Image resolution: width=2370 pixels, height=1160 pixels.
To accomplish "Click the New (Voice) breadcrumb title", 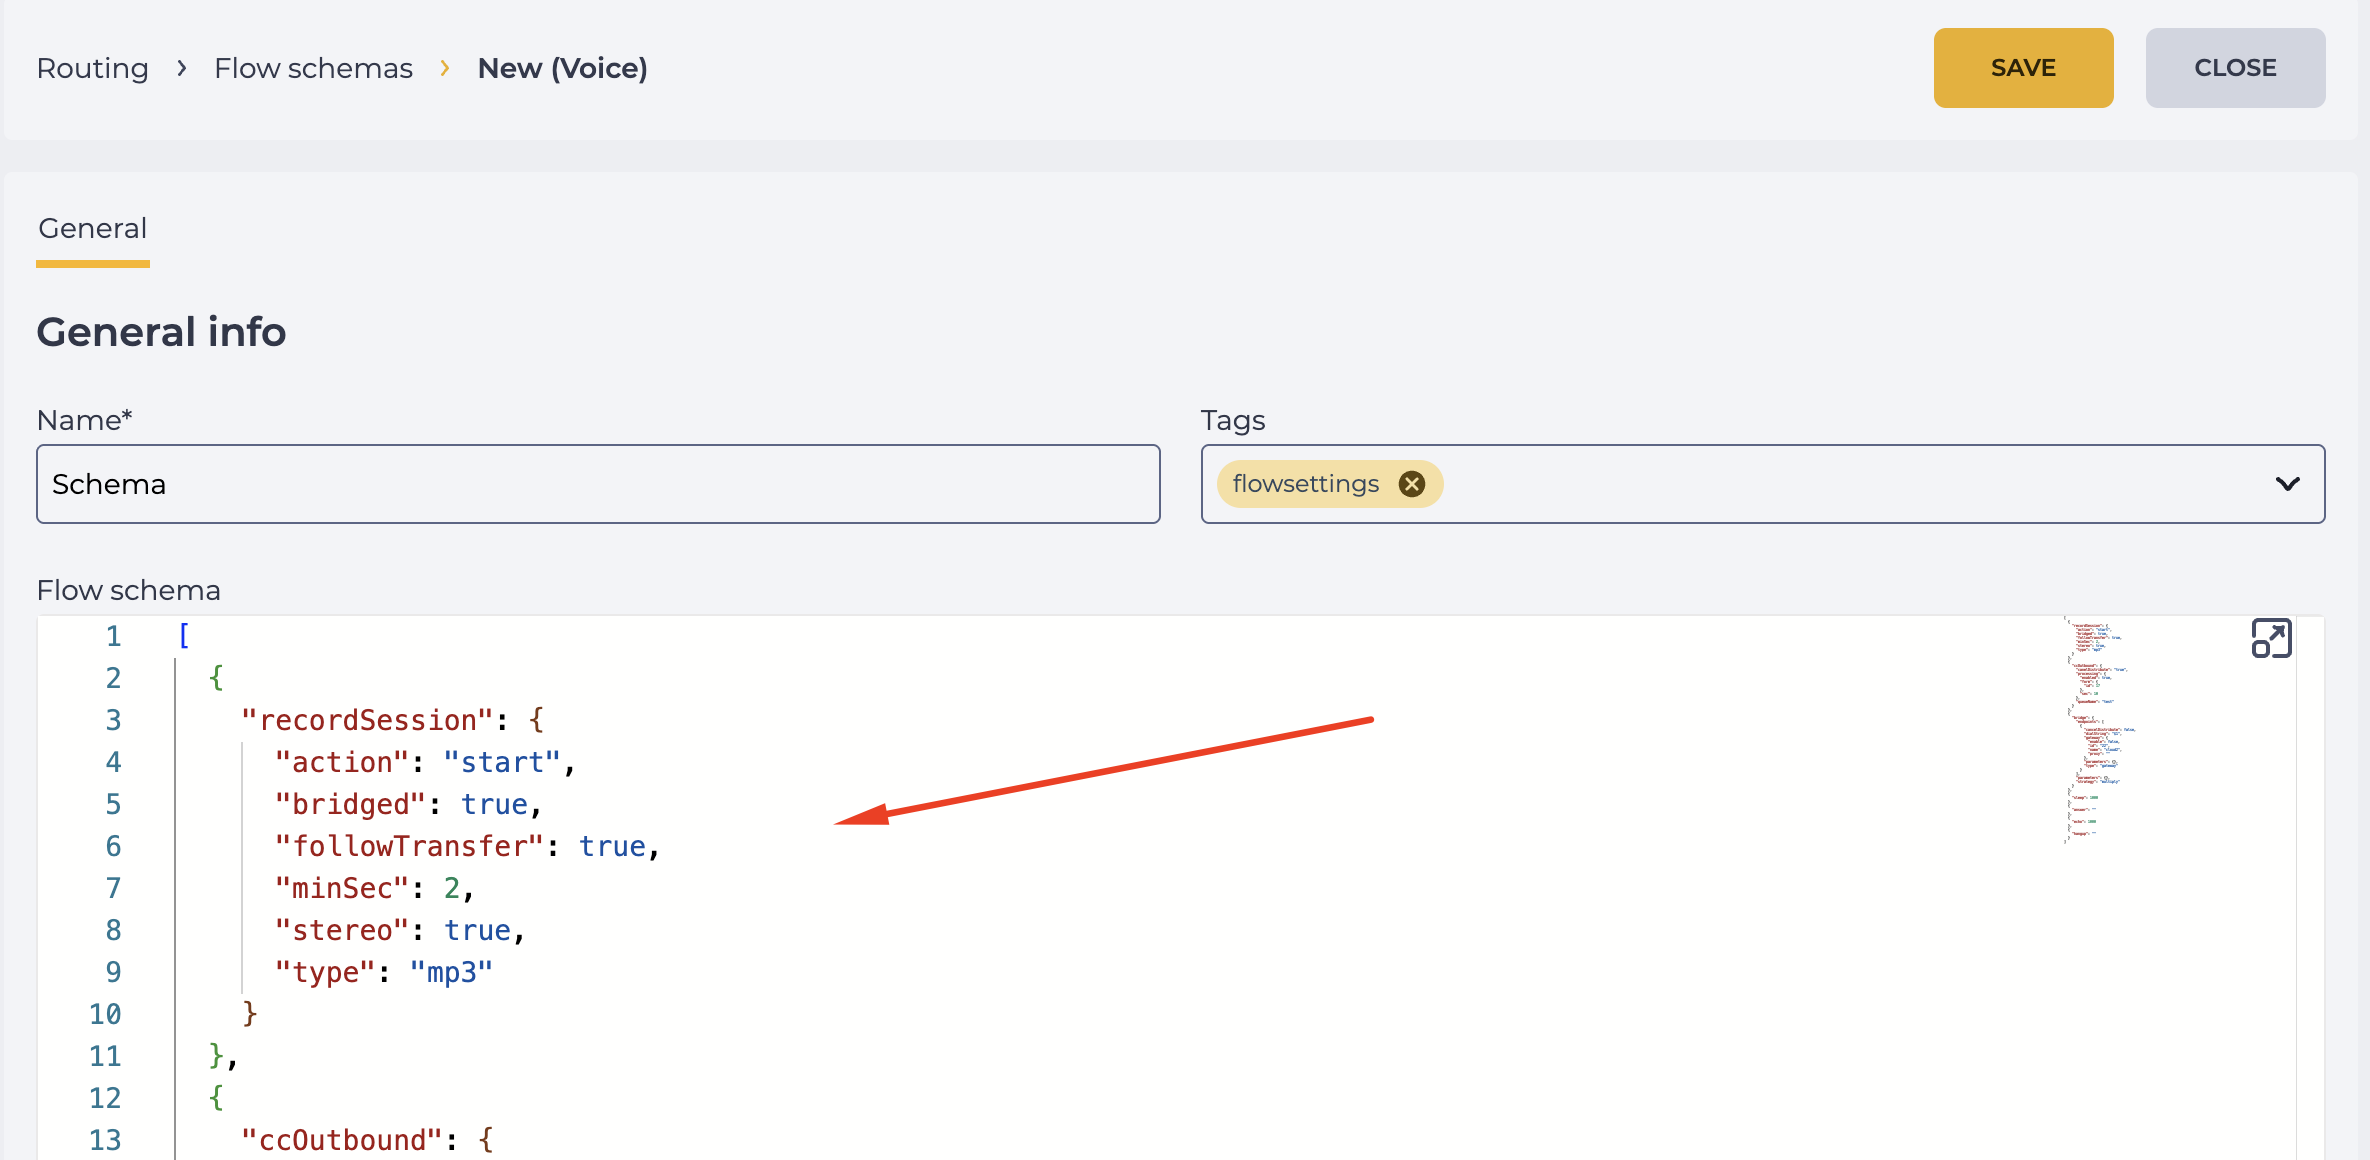I will 563,68.
